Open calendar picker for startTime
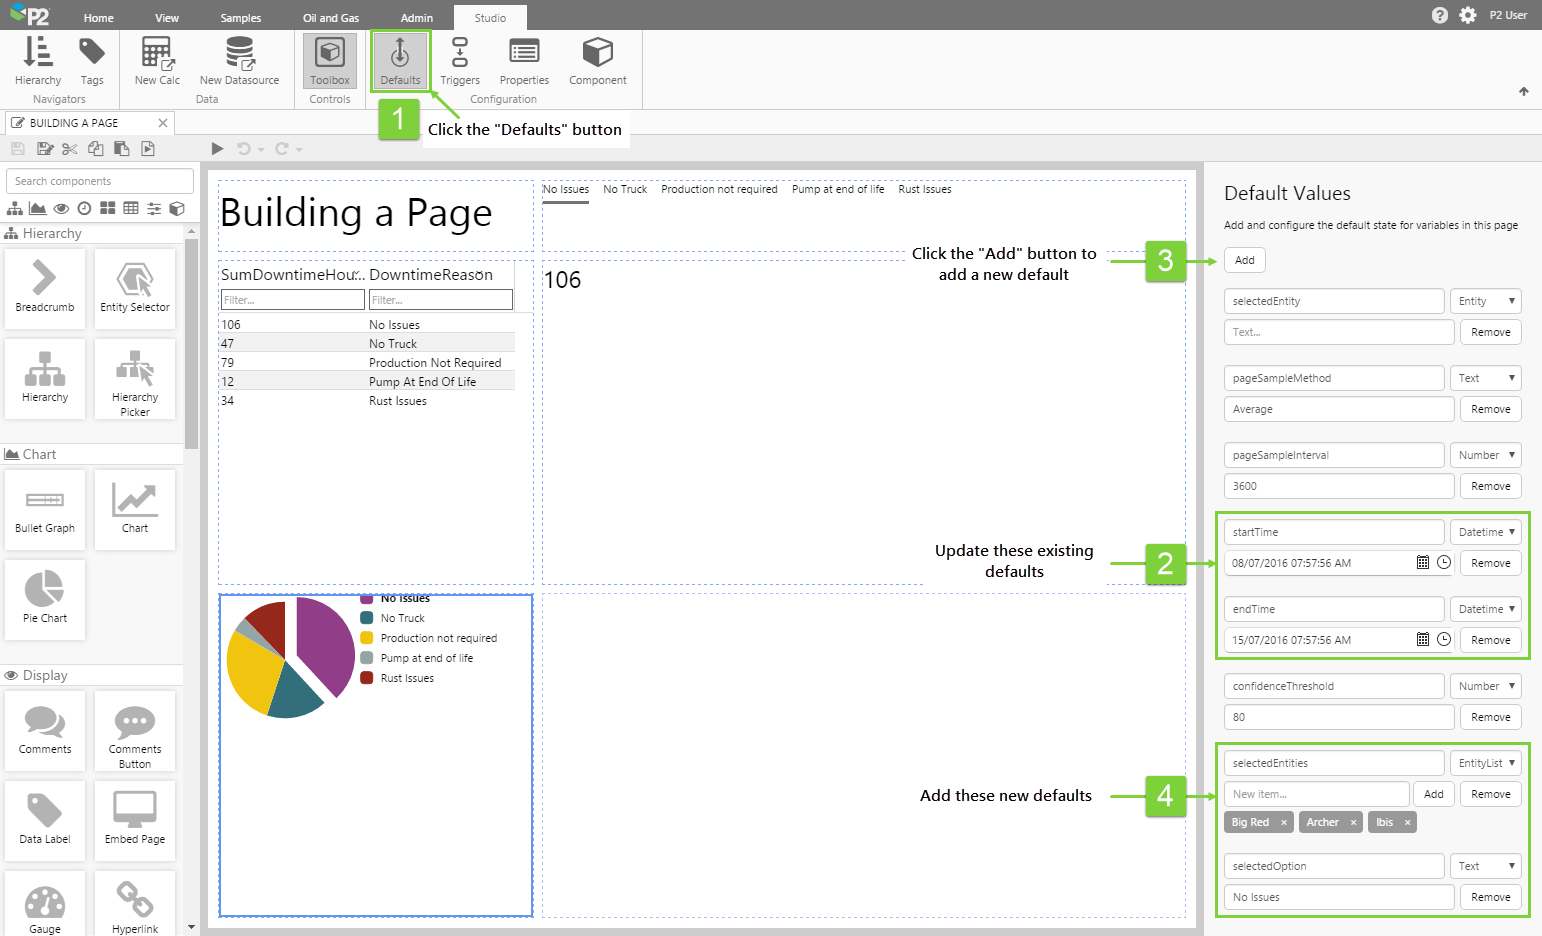The image size is (1542, 936). click(1422, 563)
